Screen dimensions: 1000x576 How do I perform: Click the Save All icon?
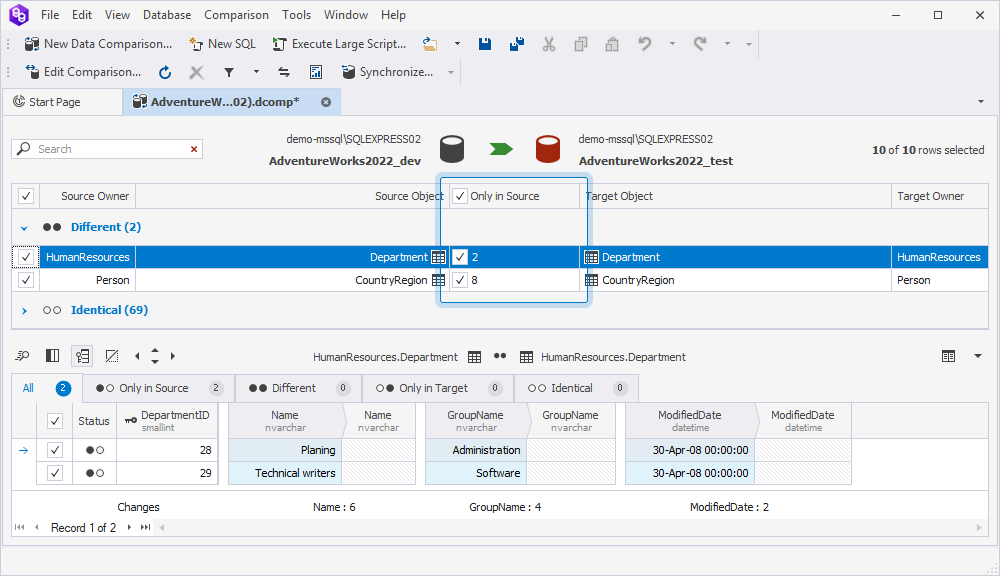pos(517,44)
